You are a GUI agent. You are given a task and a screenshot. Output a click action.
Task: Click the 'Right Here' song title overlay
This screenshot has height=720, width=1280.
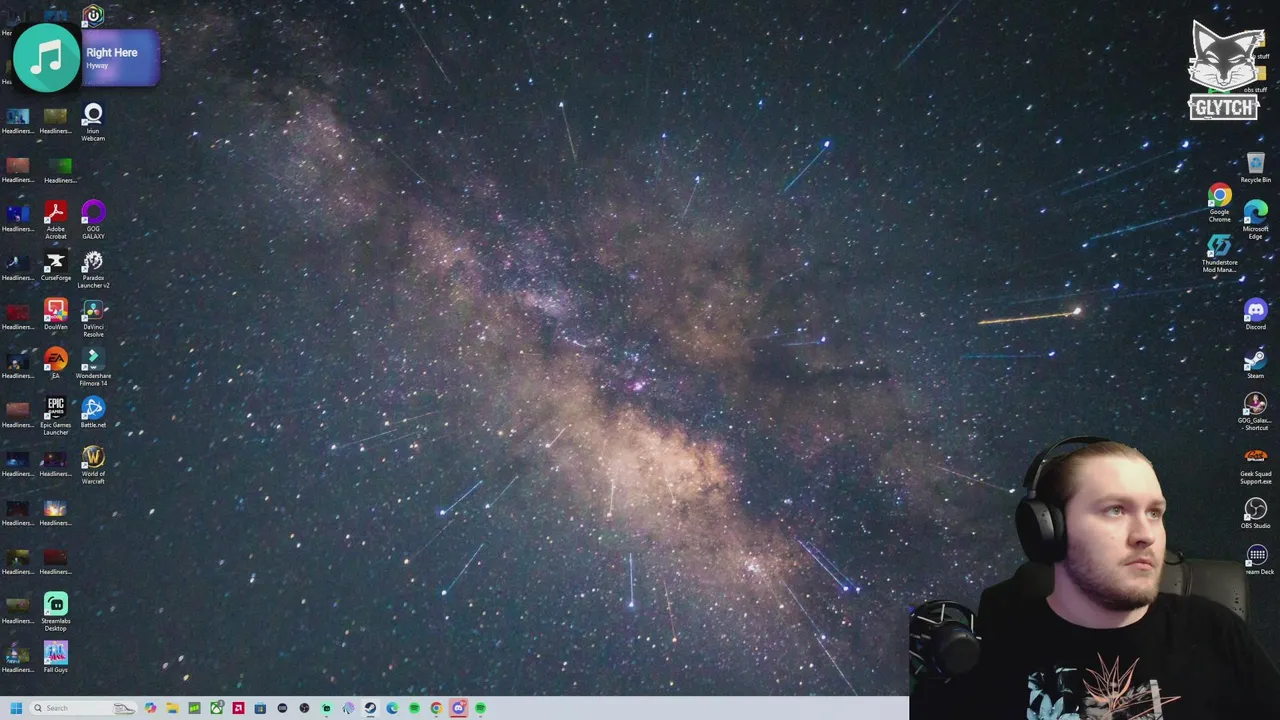click(x=111, y=52)
